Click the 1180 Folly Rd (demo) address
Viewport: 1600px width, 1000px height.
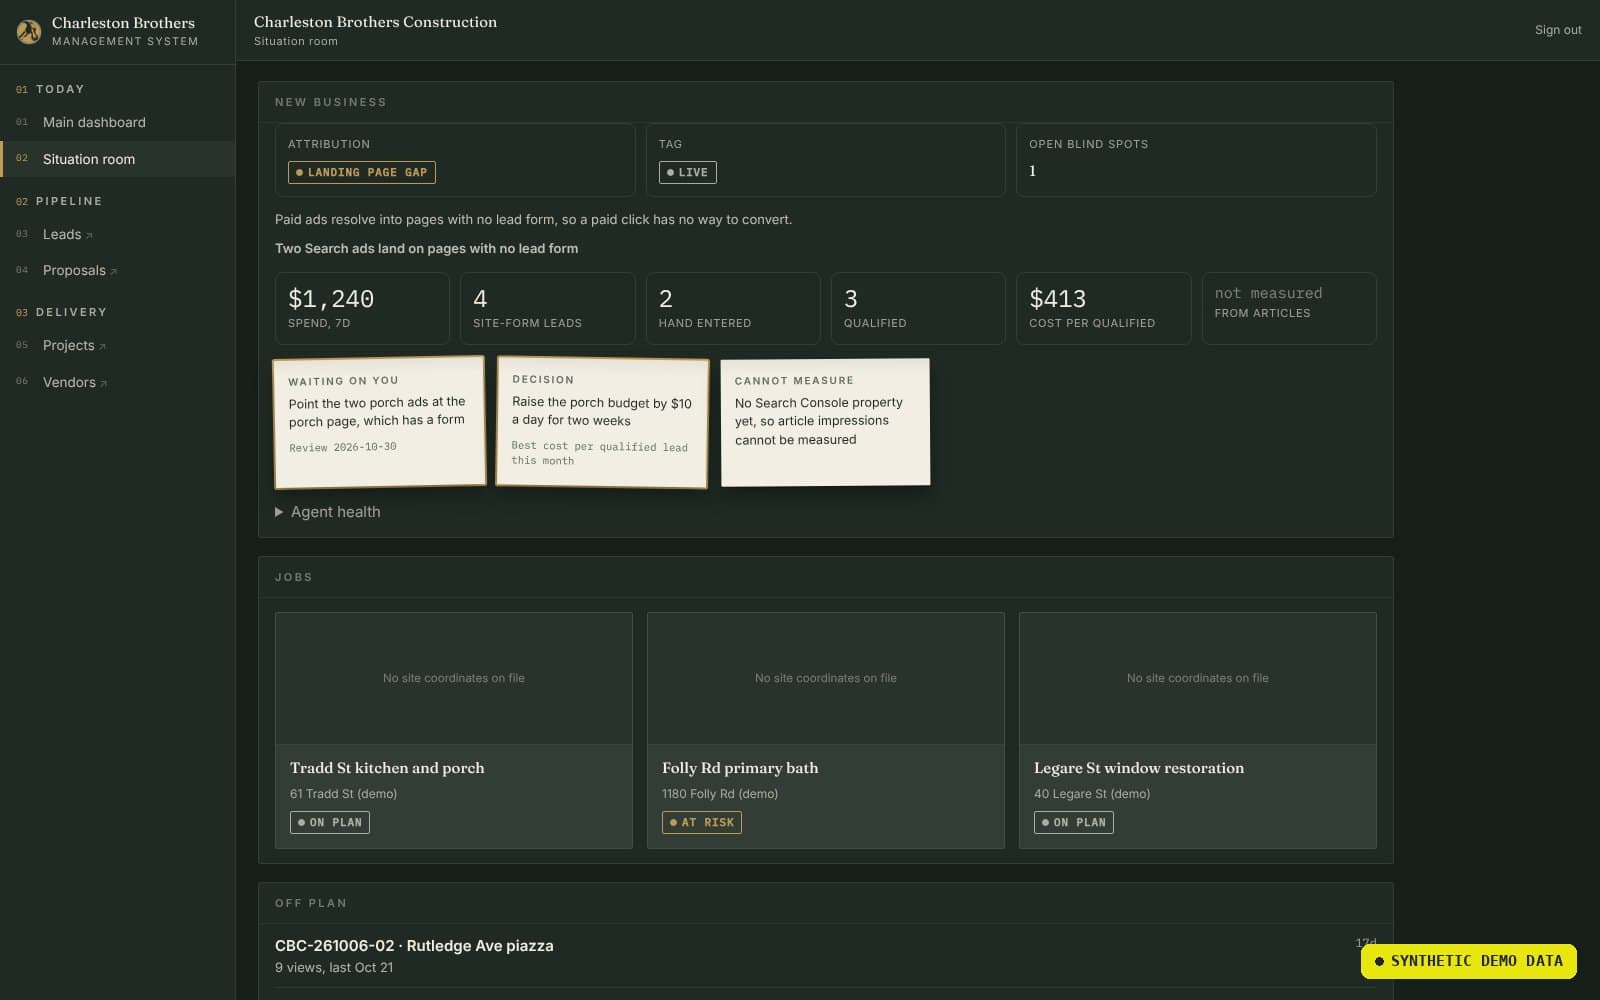720,794
